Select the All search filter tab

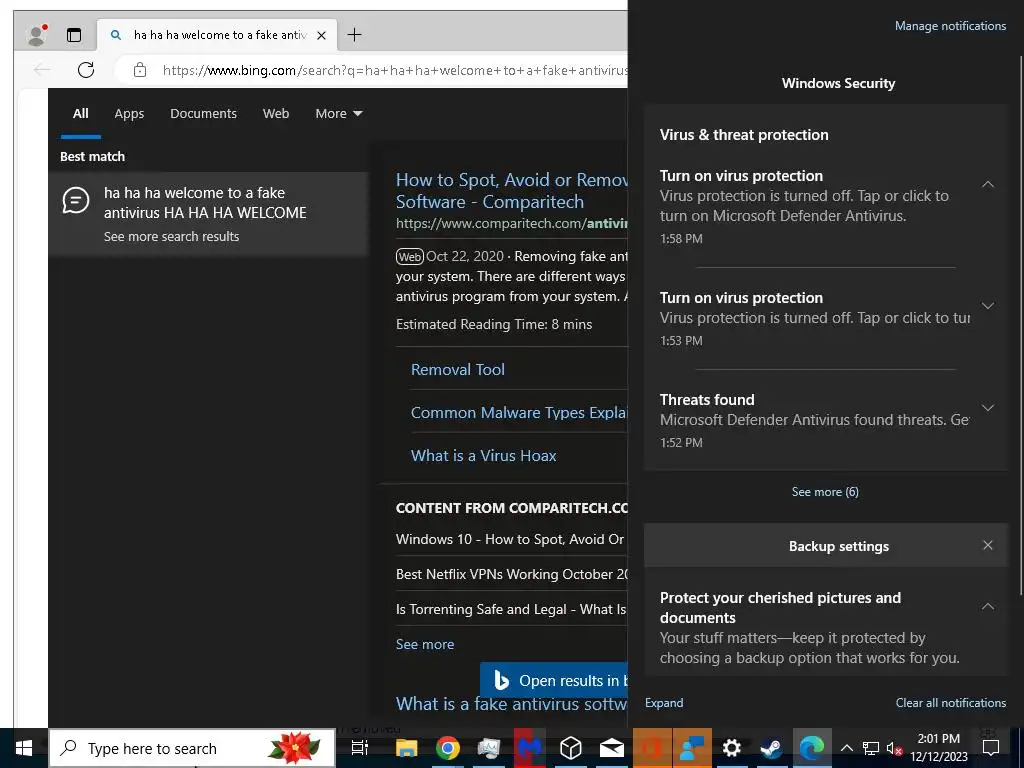tap(80, 114)
